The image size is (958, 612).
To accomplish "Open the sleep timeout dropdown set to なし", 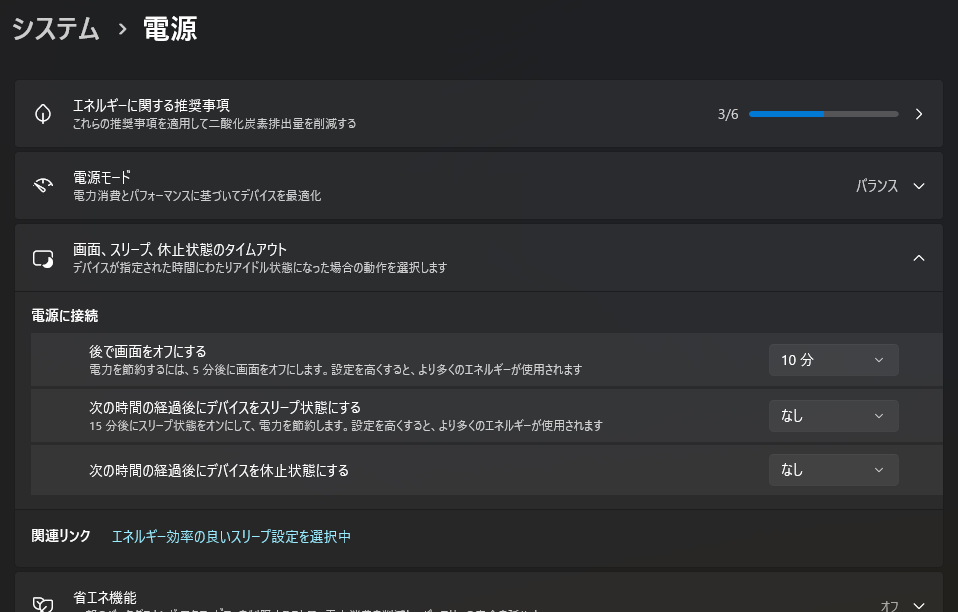I will click(833, 416).
